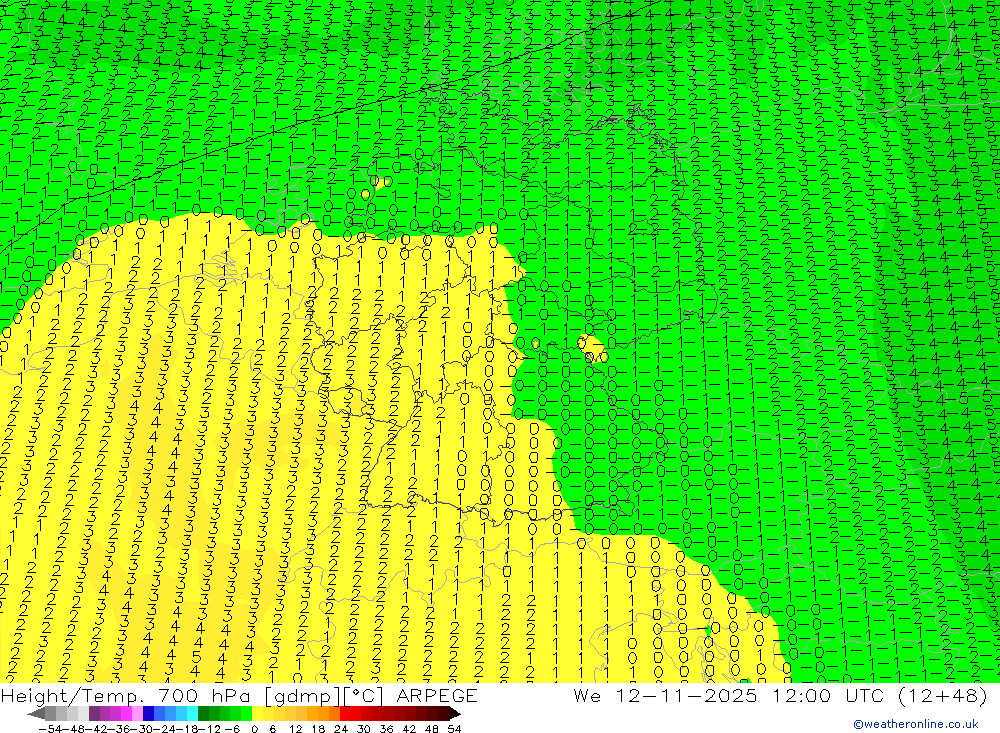Click the dark maroon right arrow of legend
This screenshot has height=733, width=1000.
pyautogui.click(x=455, y=713)
